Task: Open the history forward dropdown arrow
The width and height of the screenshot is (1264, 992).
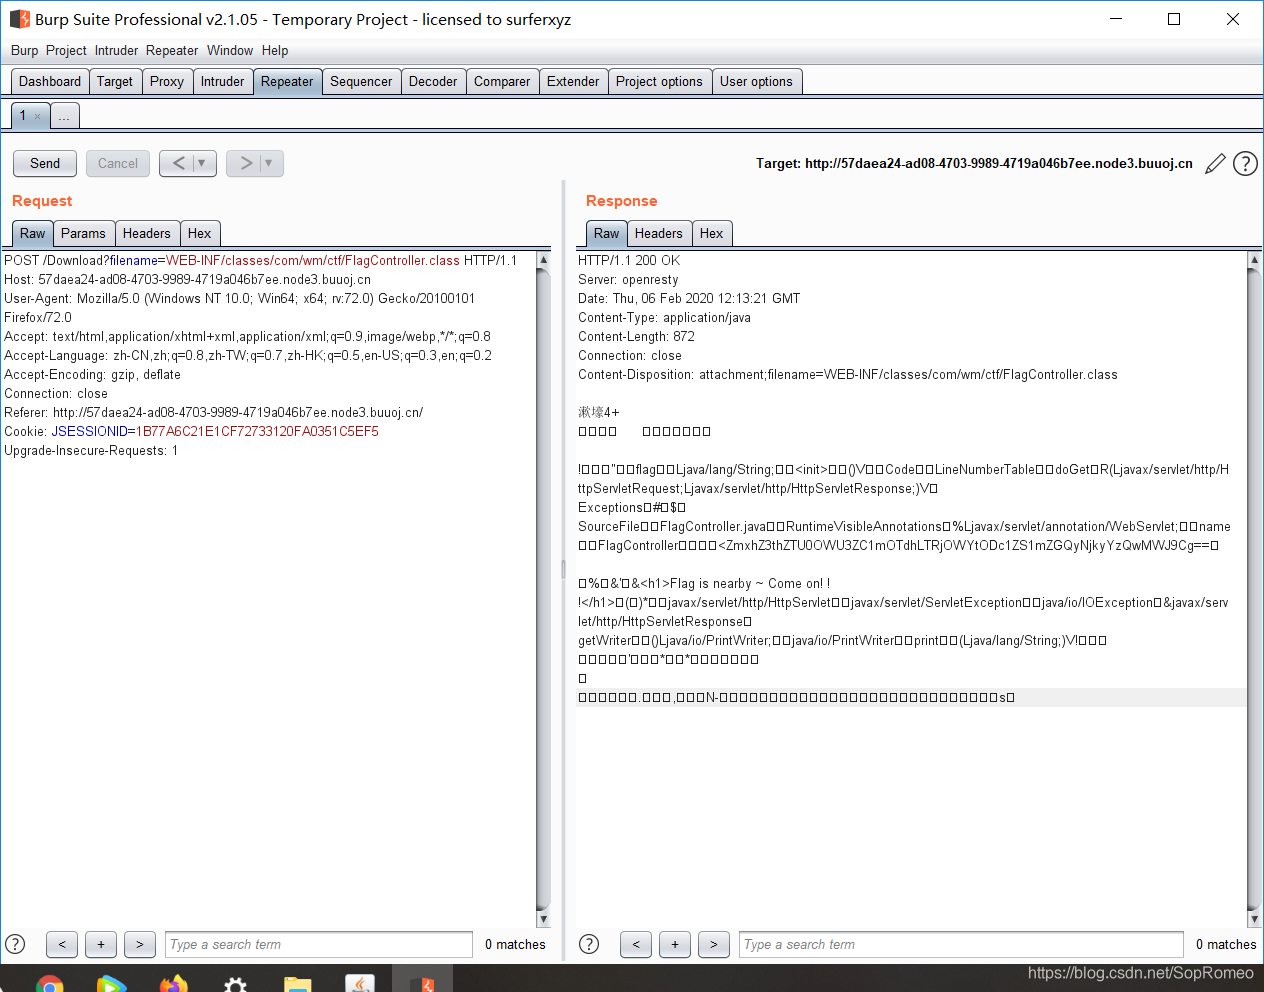Action: point(270,163)
